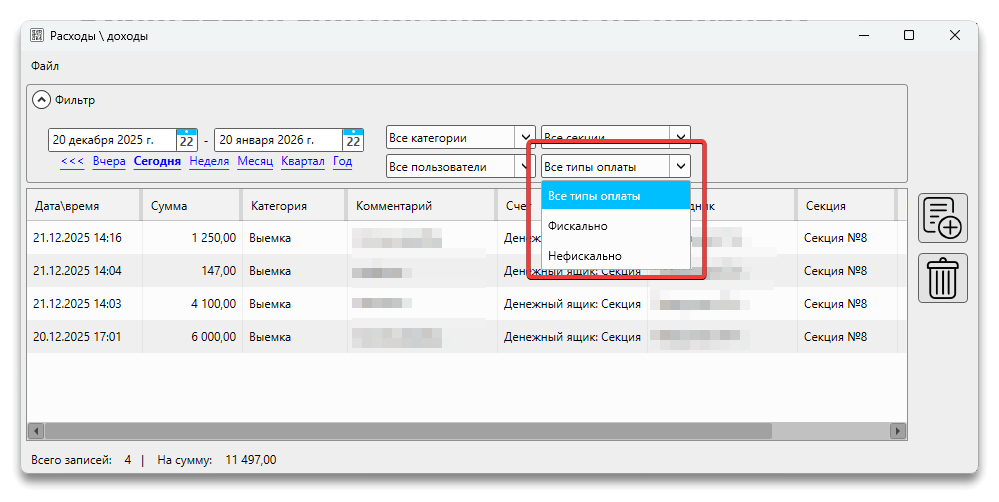The height and width of the screenshot is (502, 999).
Task: Choose Нефискально from the dropdown list
Action: pos(584,256)
